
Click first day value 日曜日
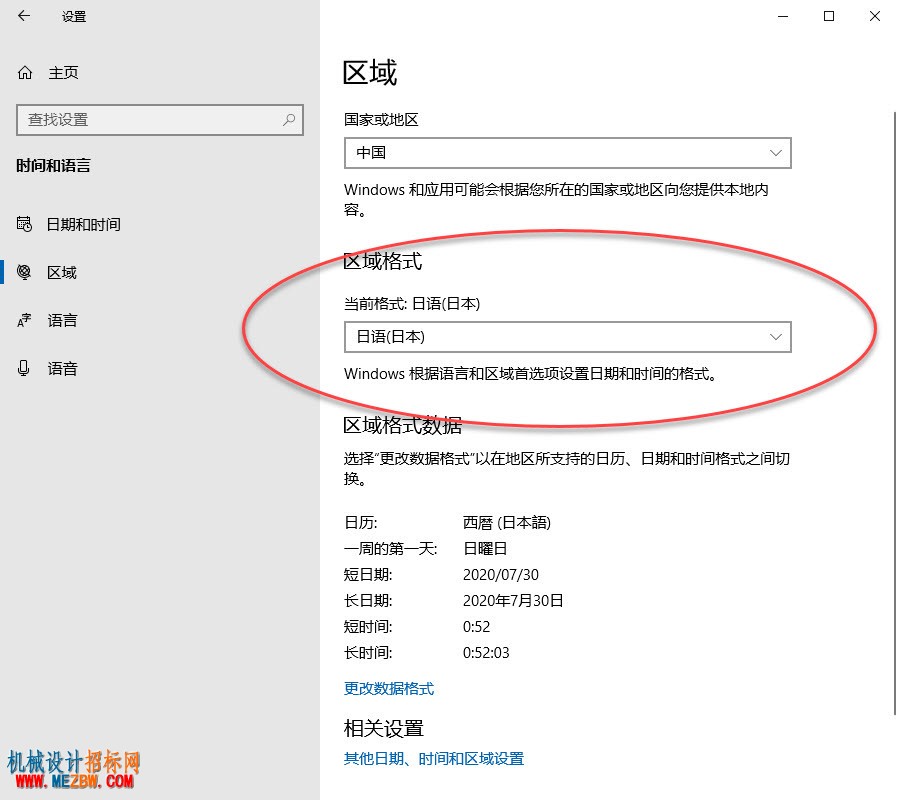click(485, 549)
